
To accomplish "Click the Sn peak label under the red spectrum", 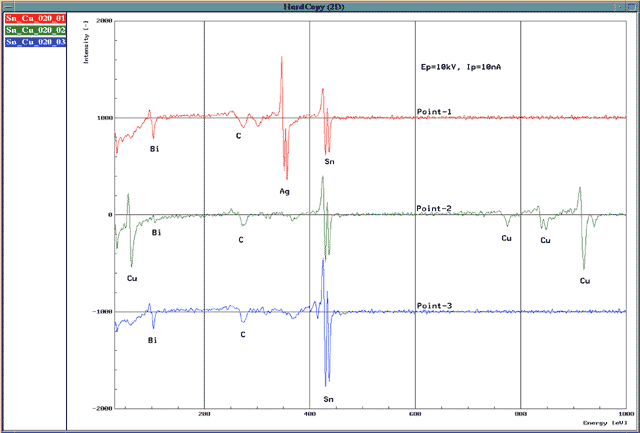I will (330, 161).
